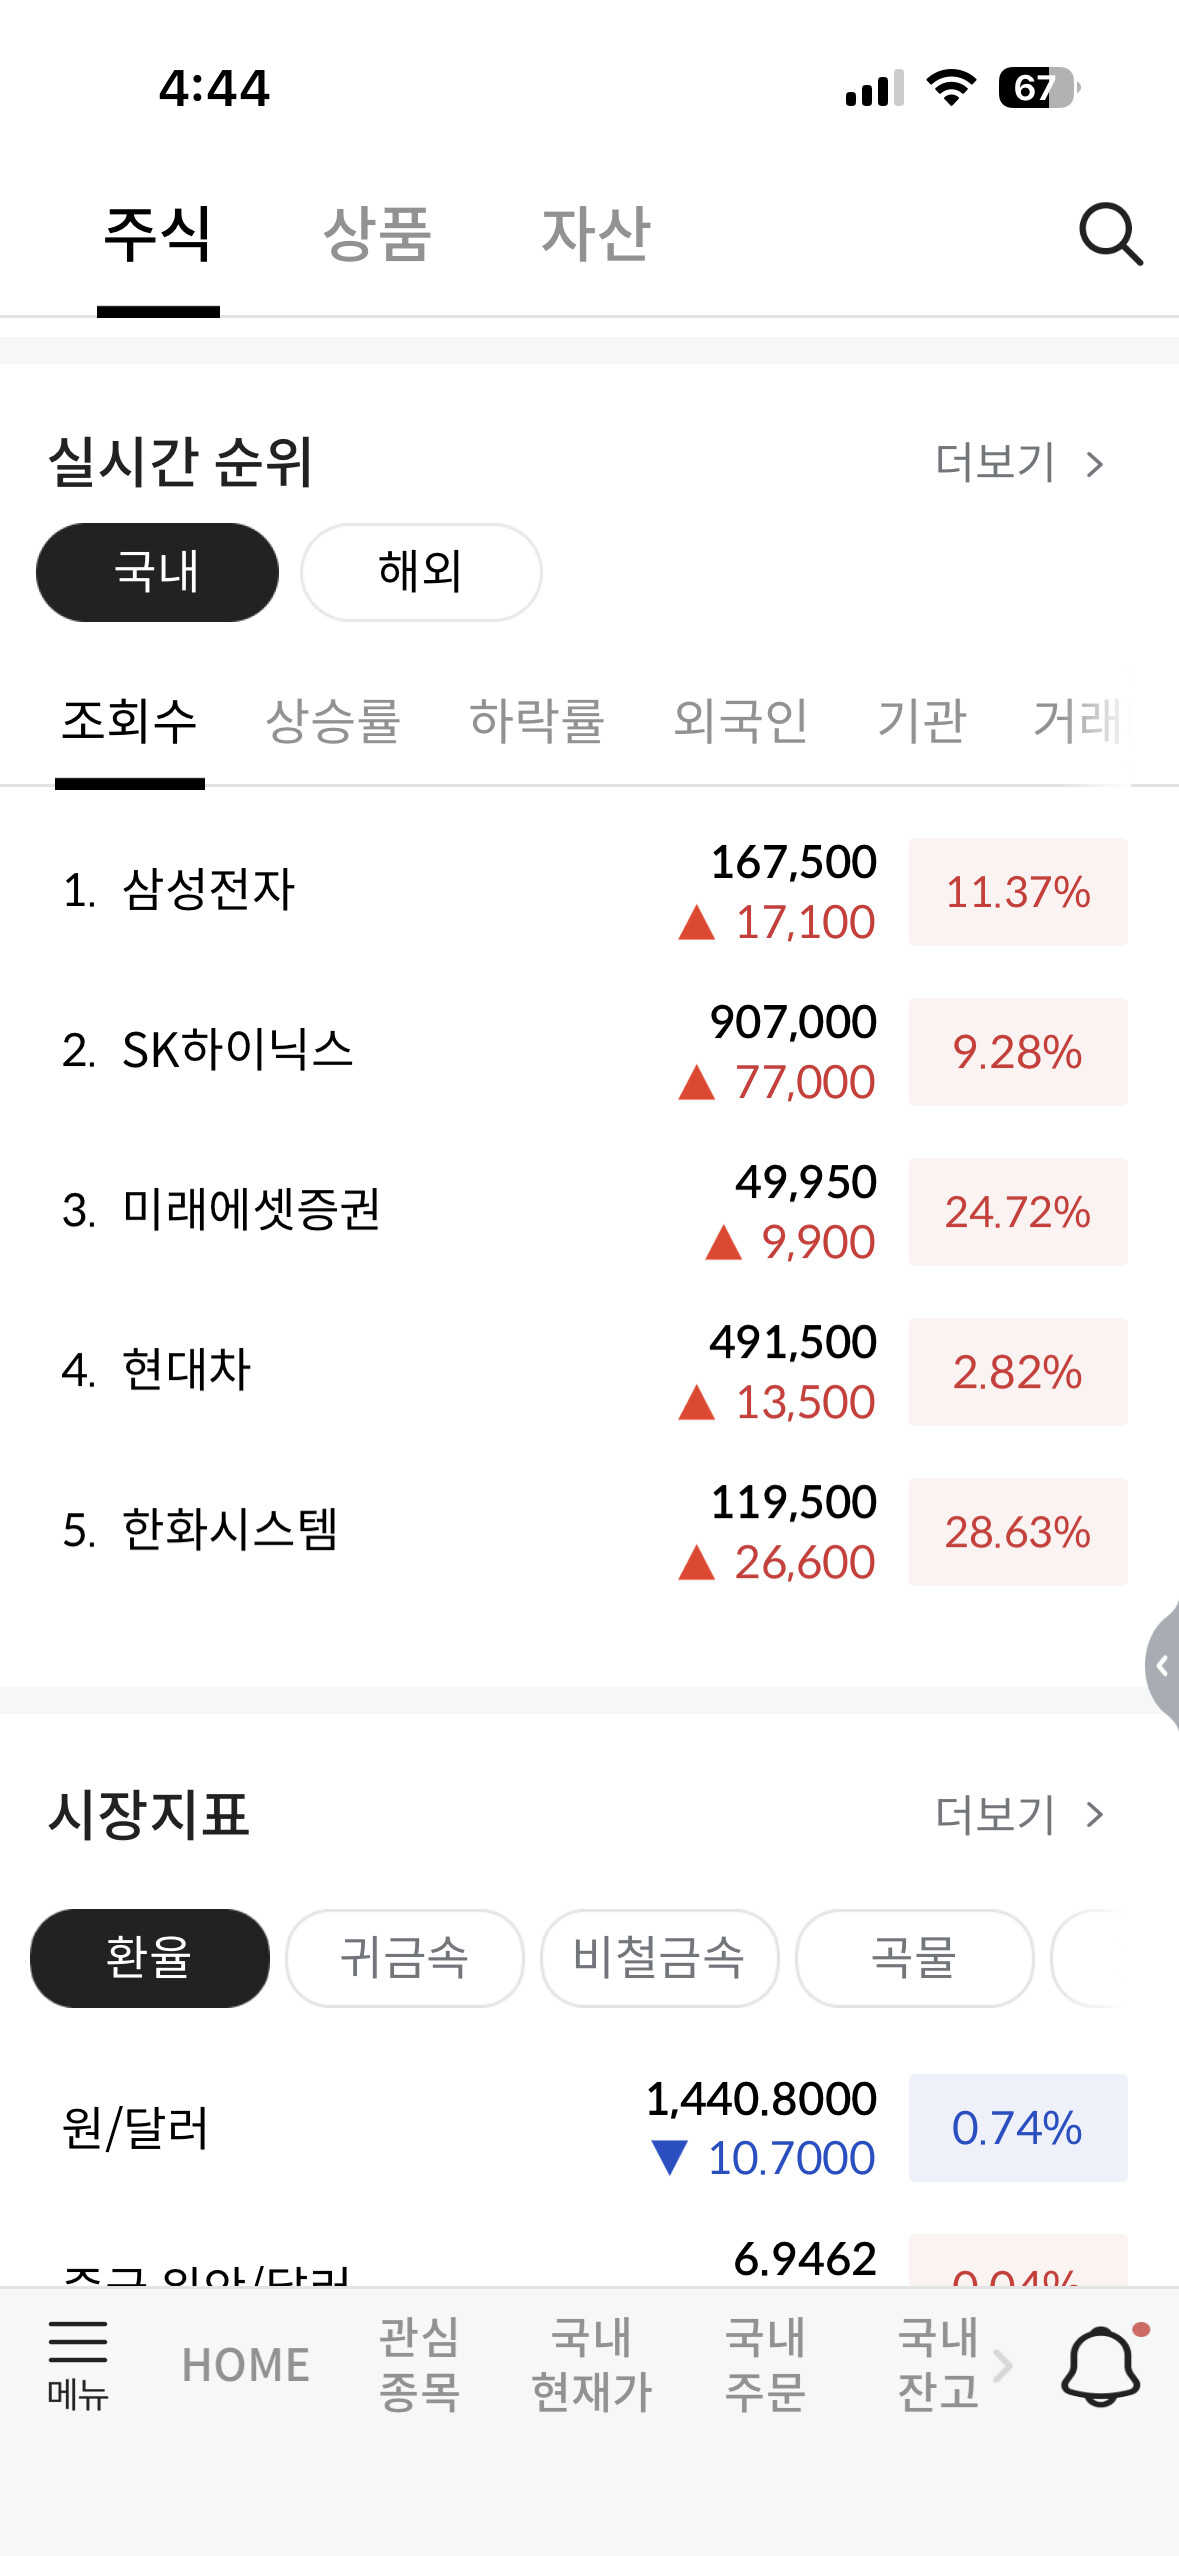The image size is (1179, 2556).
Task: Select the 비철금속 filter chip
Action: coord(660,1957)
